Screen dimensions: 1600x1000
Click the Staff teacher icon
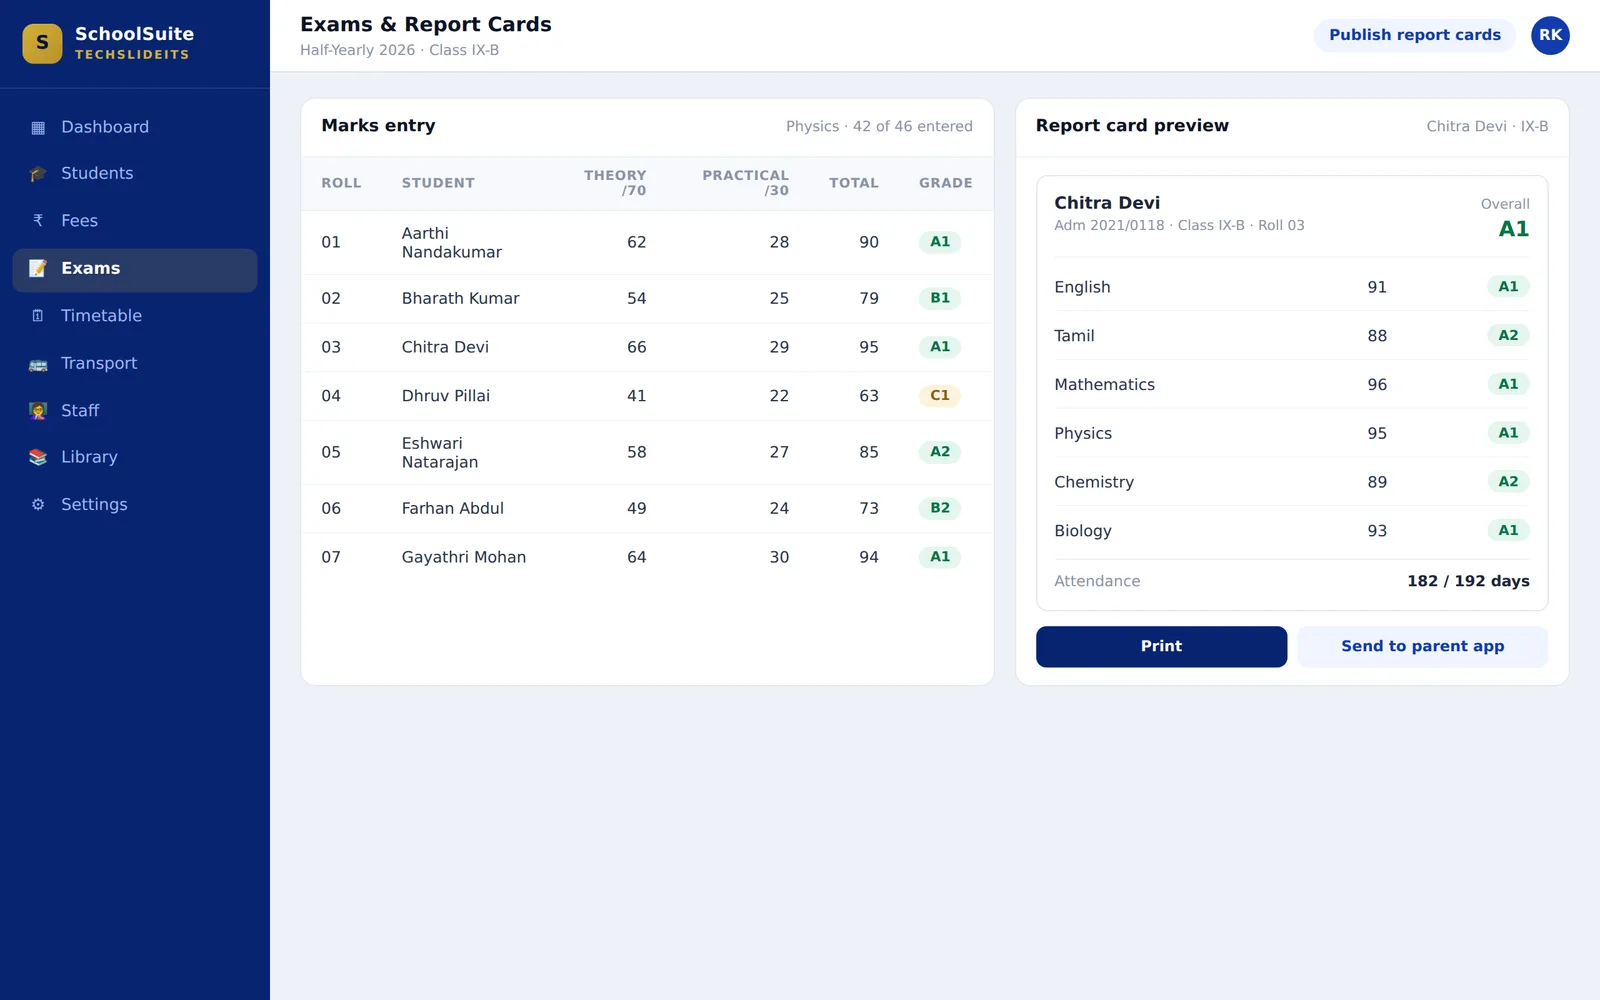(38, 411)
